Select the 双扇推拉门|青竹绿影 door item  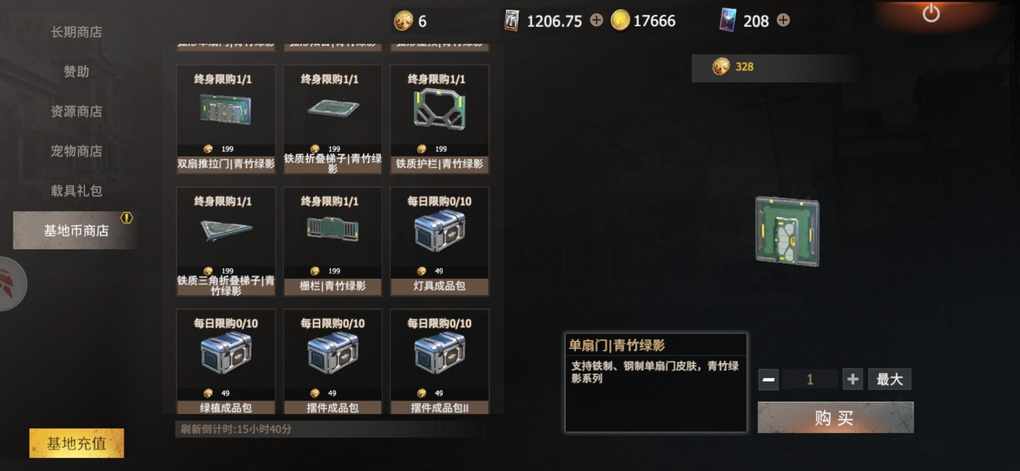(x=226, y=119)
